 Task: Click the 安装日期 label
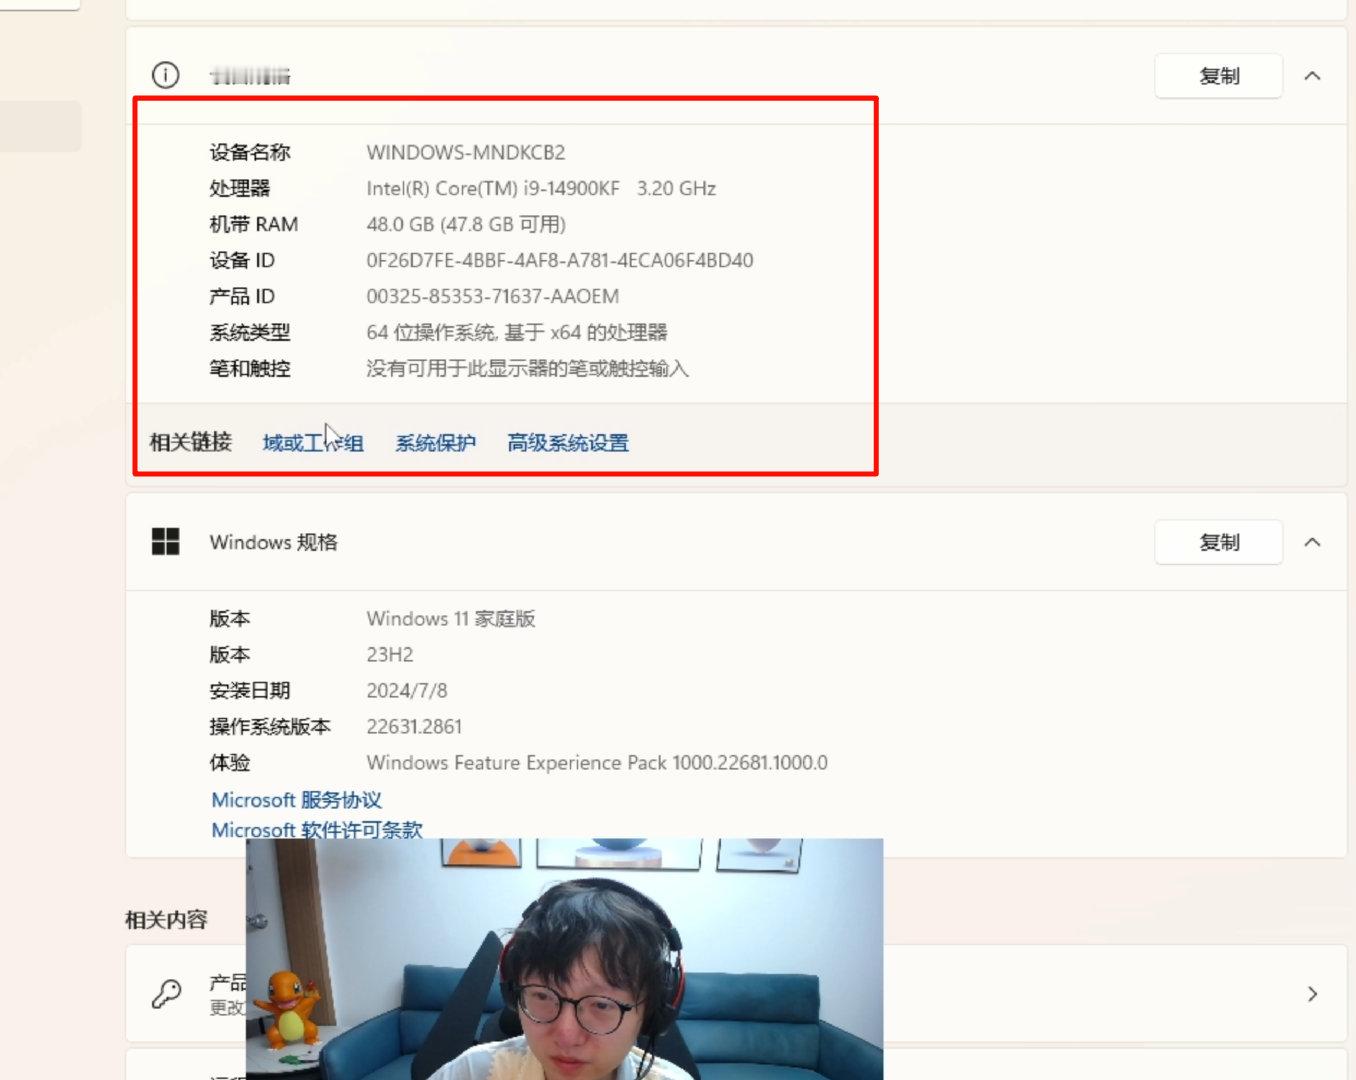click(250, 690)
